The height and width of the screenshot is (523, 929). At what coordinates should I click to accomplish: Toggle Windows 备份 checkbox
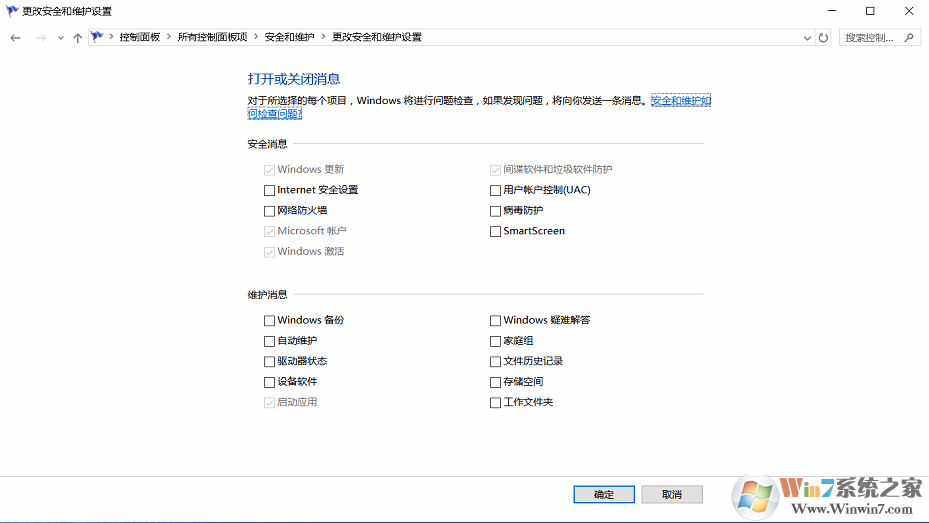tap(269, 320)
